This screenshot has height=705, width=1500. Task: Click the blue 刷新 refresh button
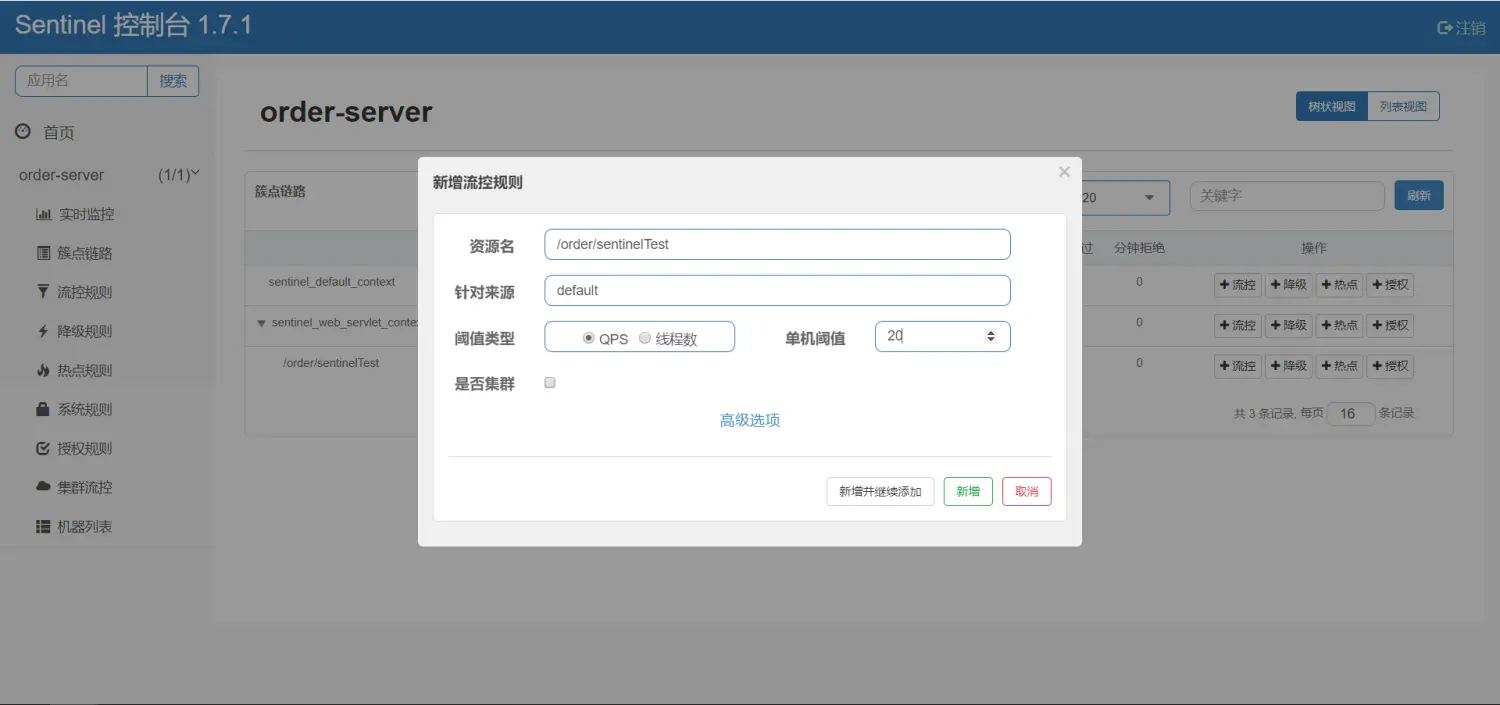pos(1419,196)
